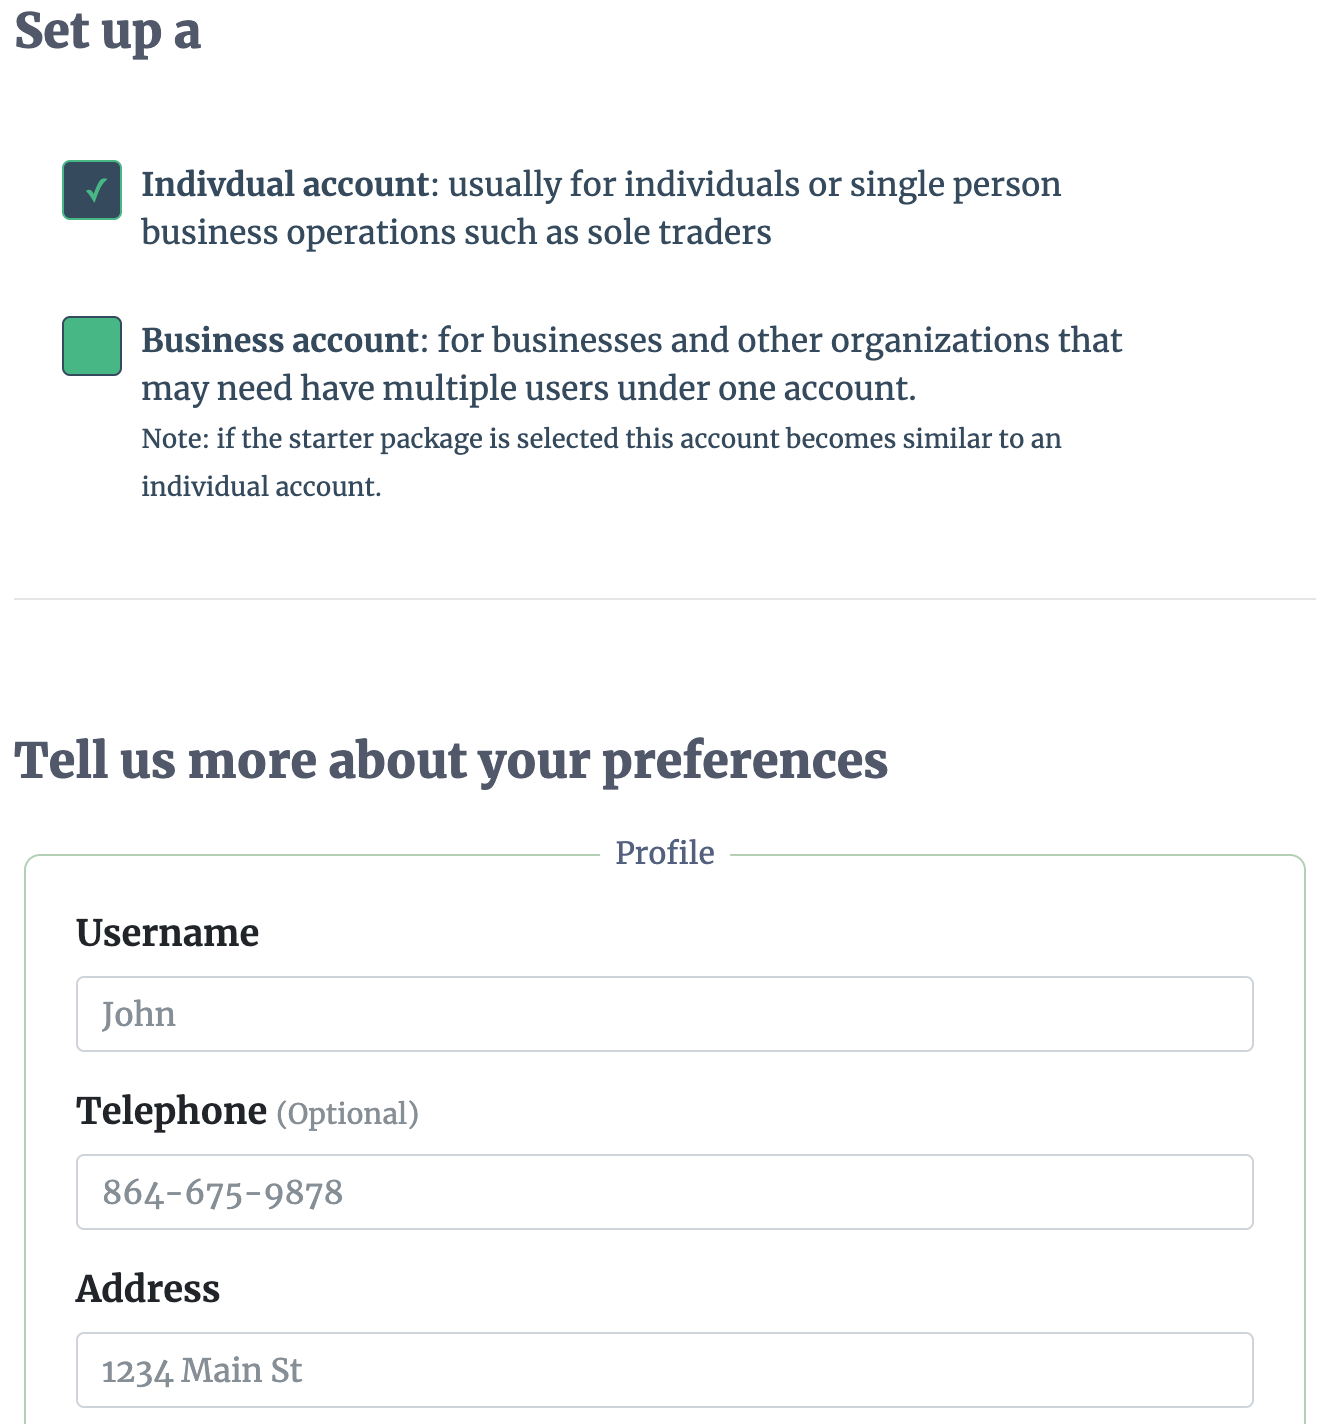Screen dimensions: 1334x1424
Task: Click the Address input field
Action: coord(663,1370)
